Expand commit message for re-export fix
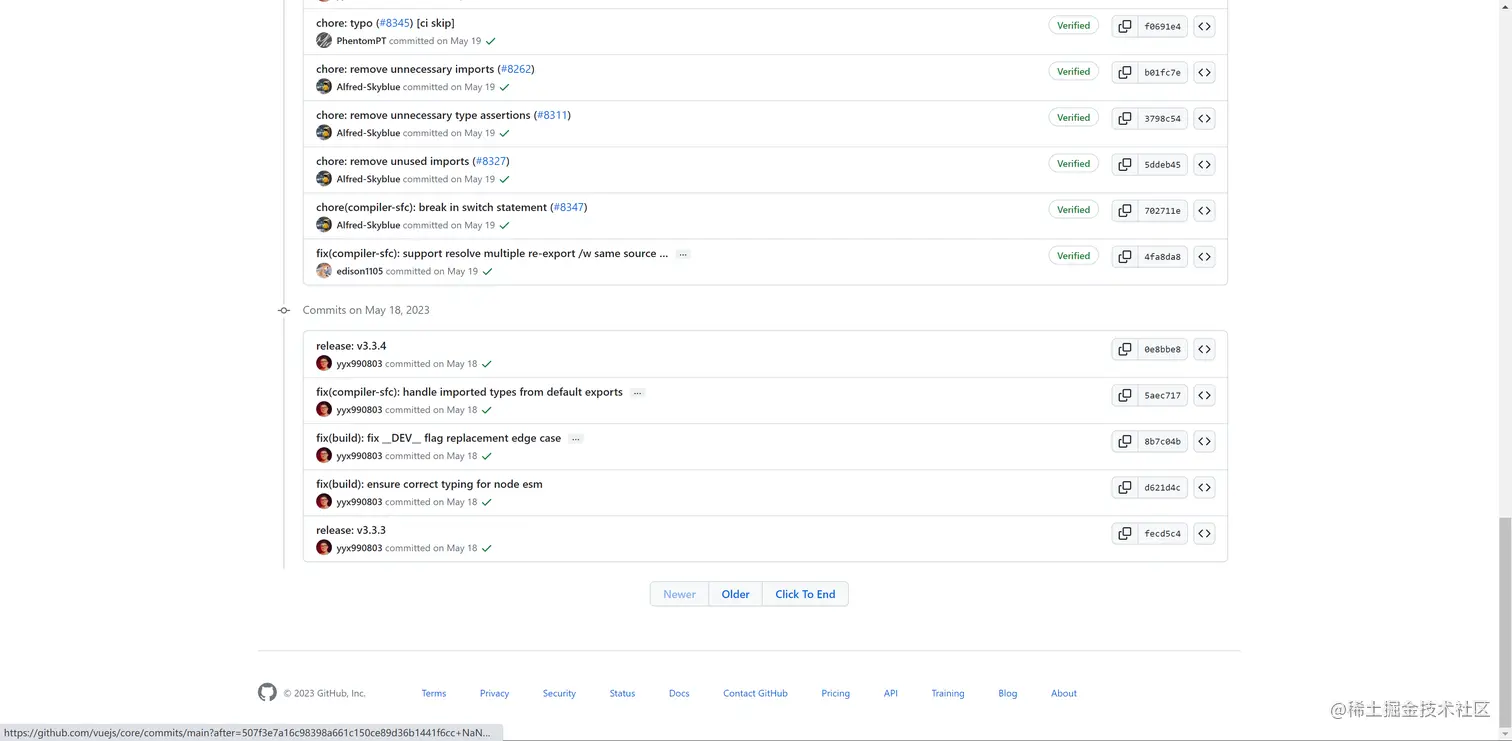Screen dimensions: 1512x741 pyautogui.click(x=683, y=255)
